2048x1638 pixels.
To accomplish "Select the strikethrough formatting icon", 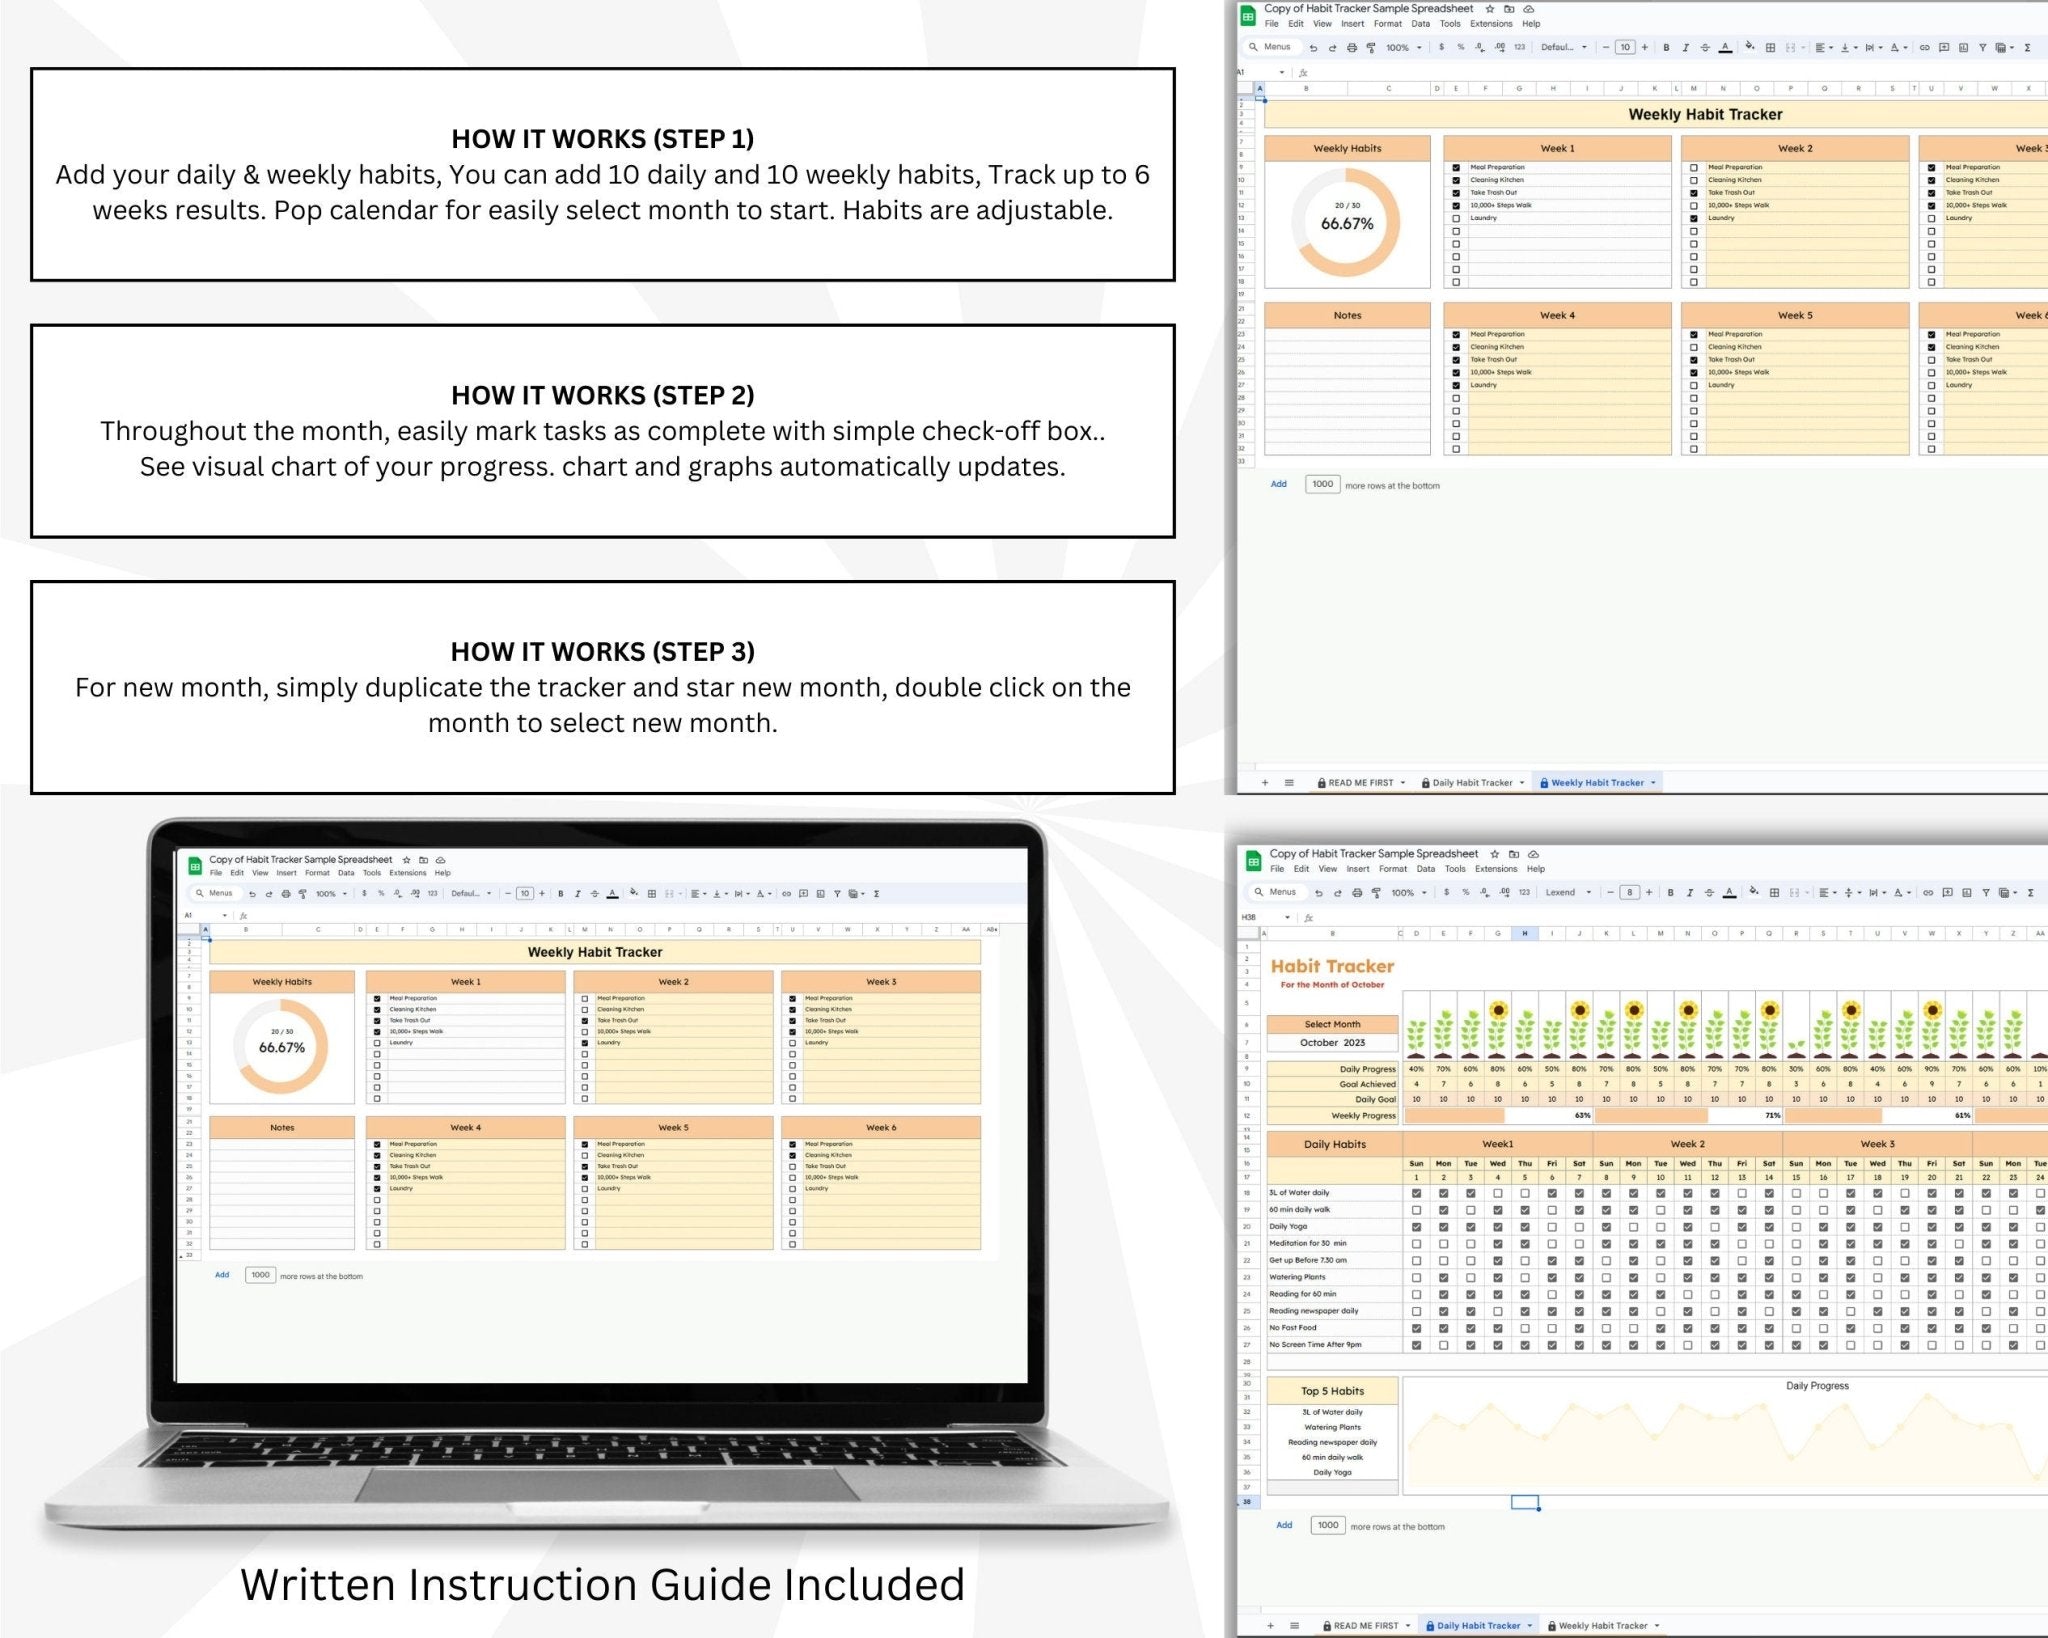I will pos(1706,47).
